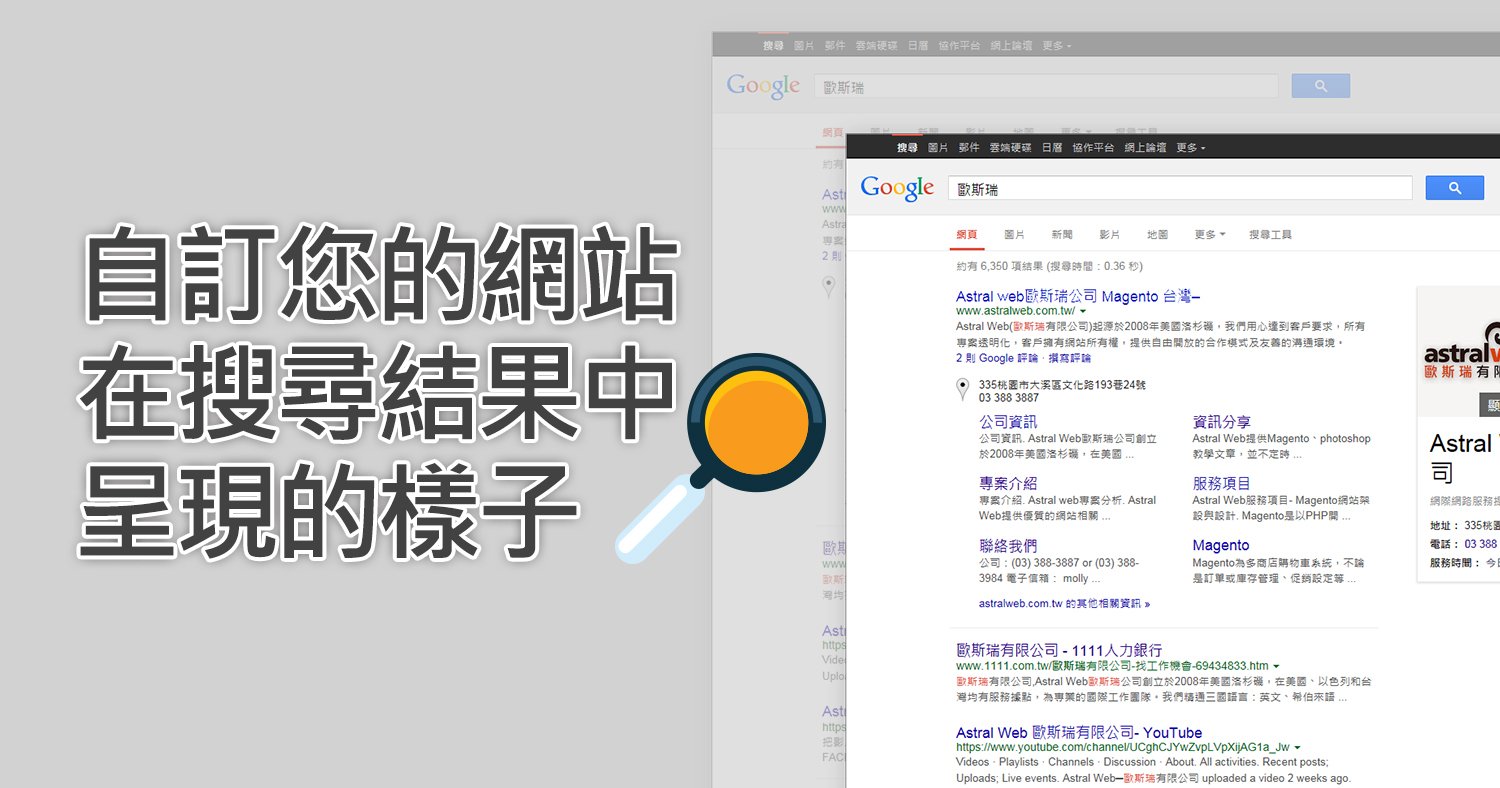Click phone link 03 388 in knowledge panel
This screenshot has height=788, width=1500.
tap(1481, 544)
